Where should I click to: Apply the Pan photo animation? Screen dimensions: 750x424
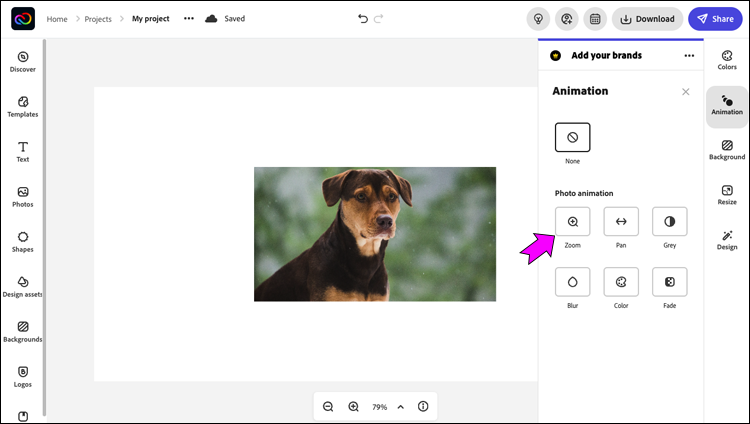point(621,222)
